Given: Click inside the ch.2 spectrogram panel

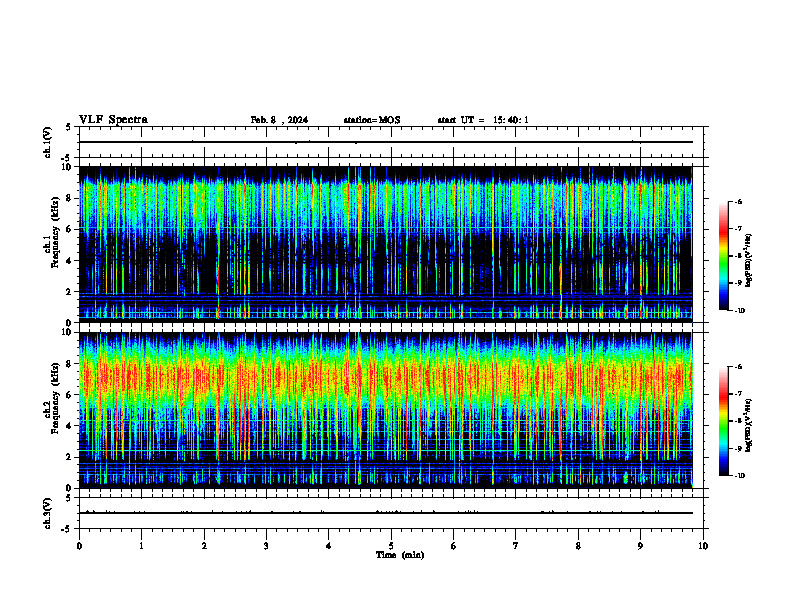Looking at the screenshot, I should 385,410.
